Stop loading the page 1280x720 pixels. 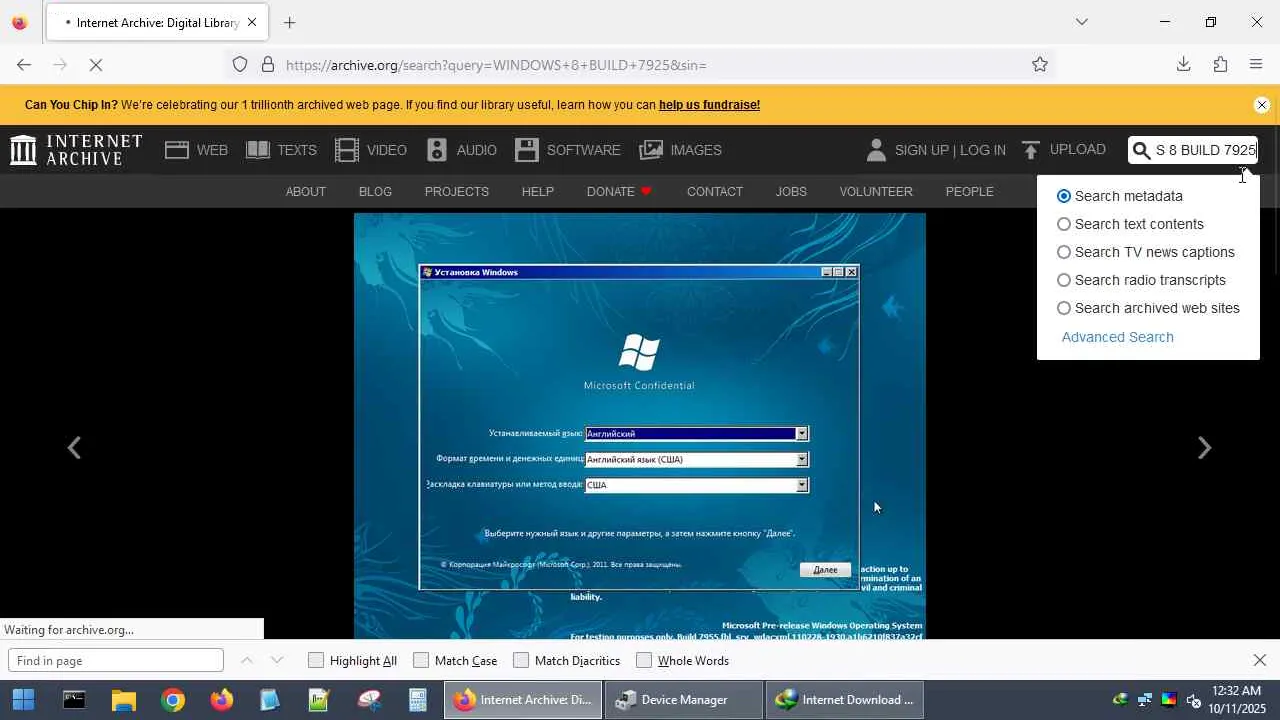tap(96, 65)
